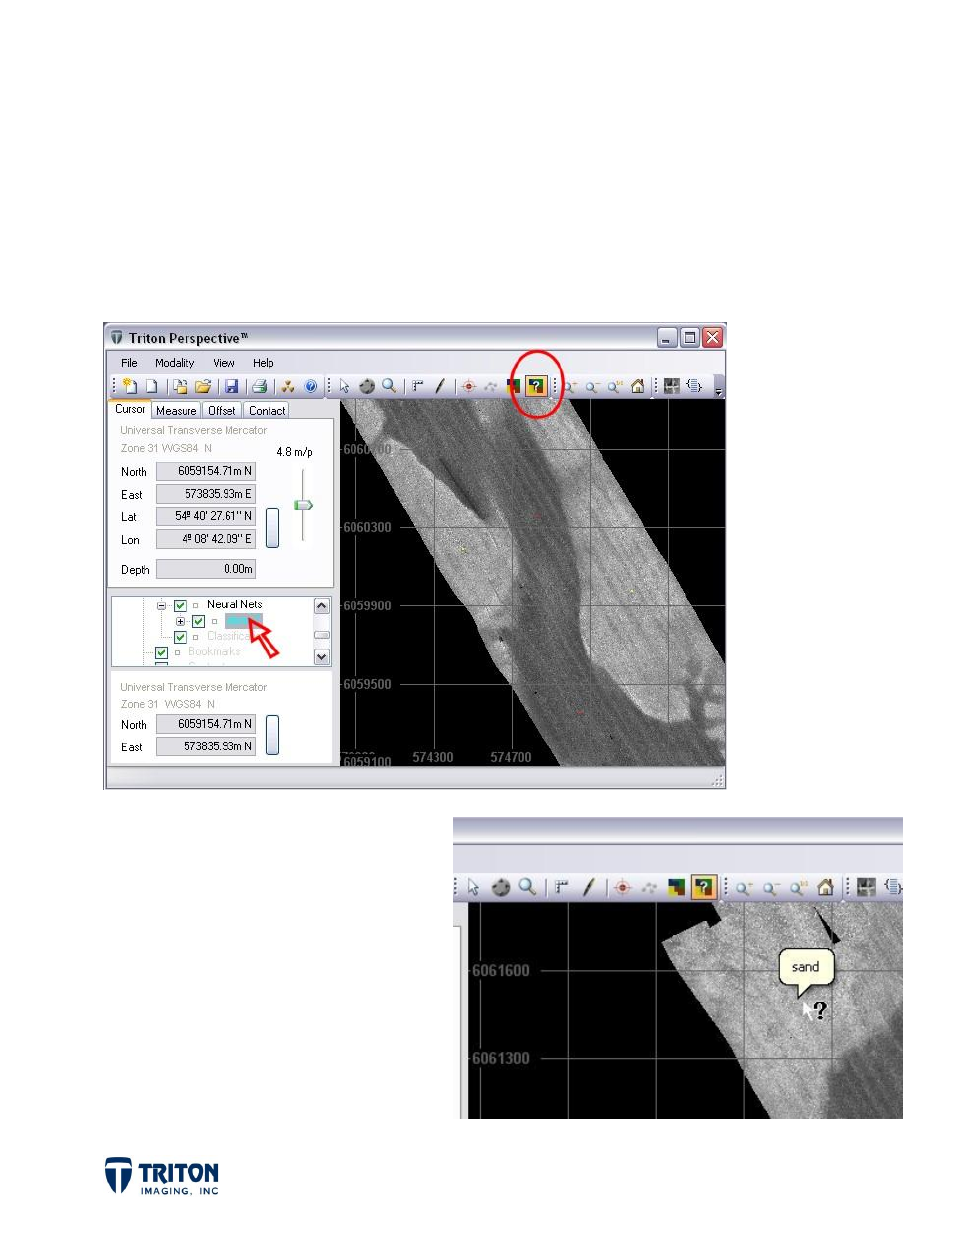Image resolution: width=954 pixels, height=1235 pixels.
Task: Click the three-sphere icon next to the printer
Action: (288, 386)
